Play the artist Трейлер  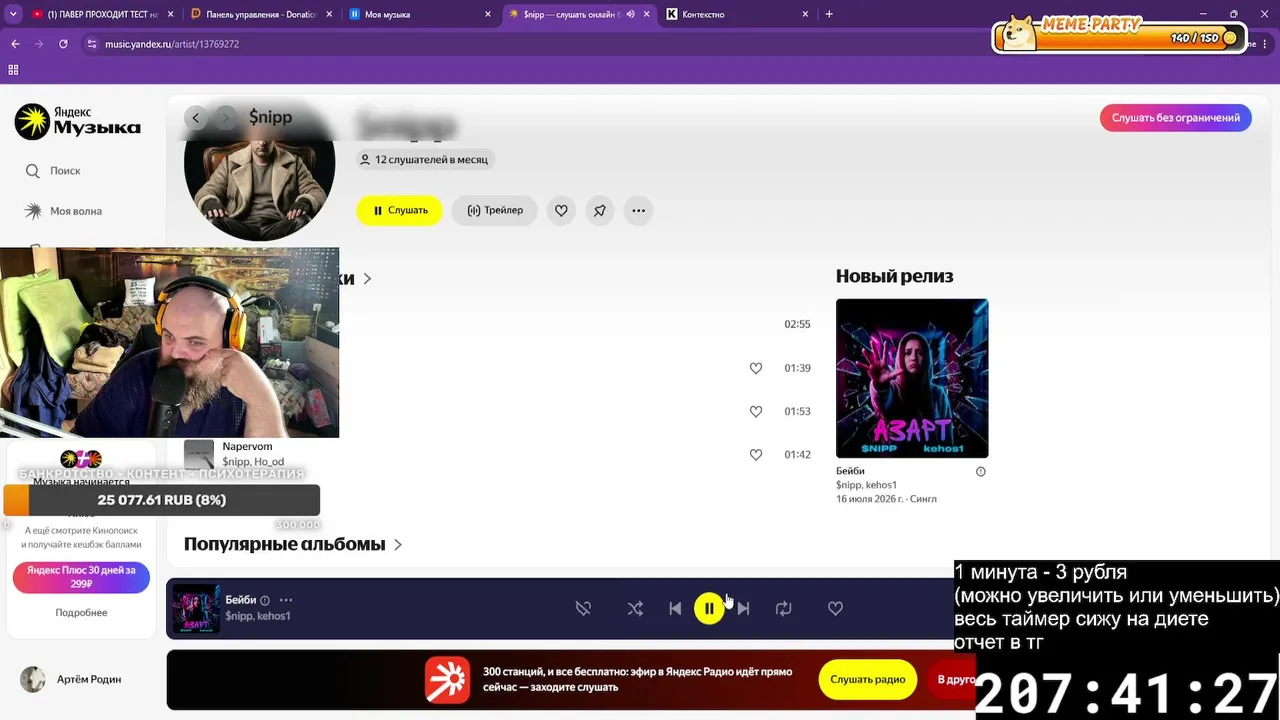pos(495,210)
